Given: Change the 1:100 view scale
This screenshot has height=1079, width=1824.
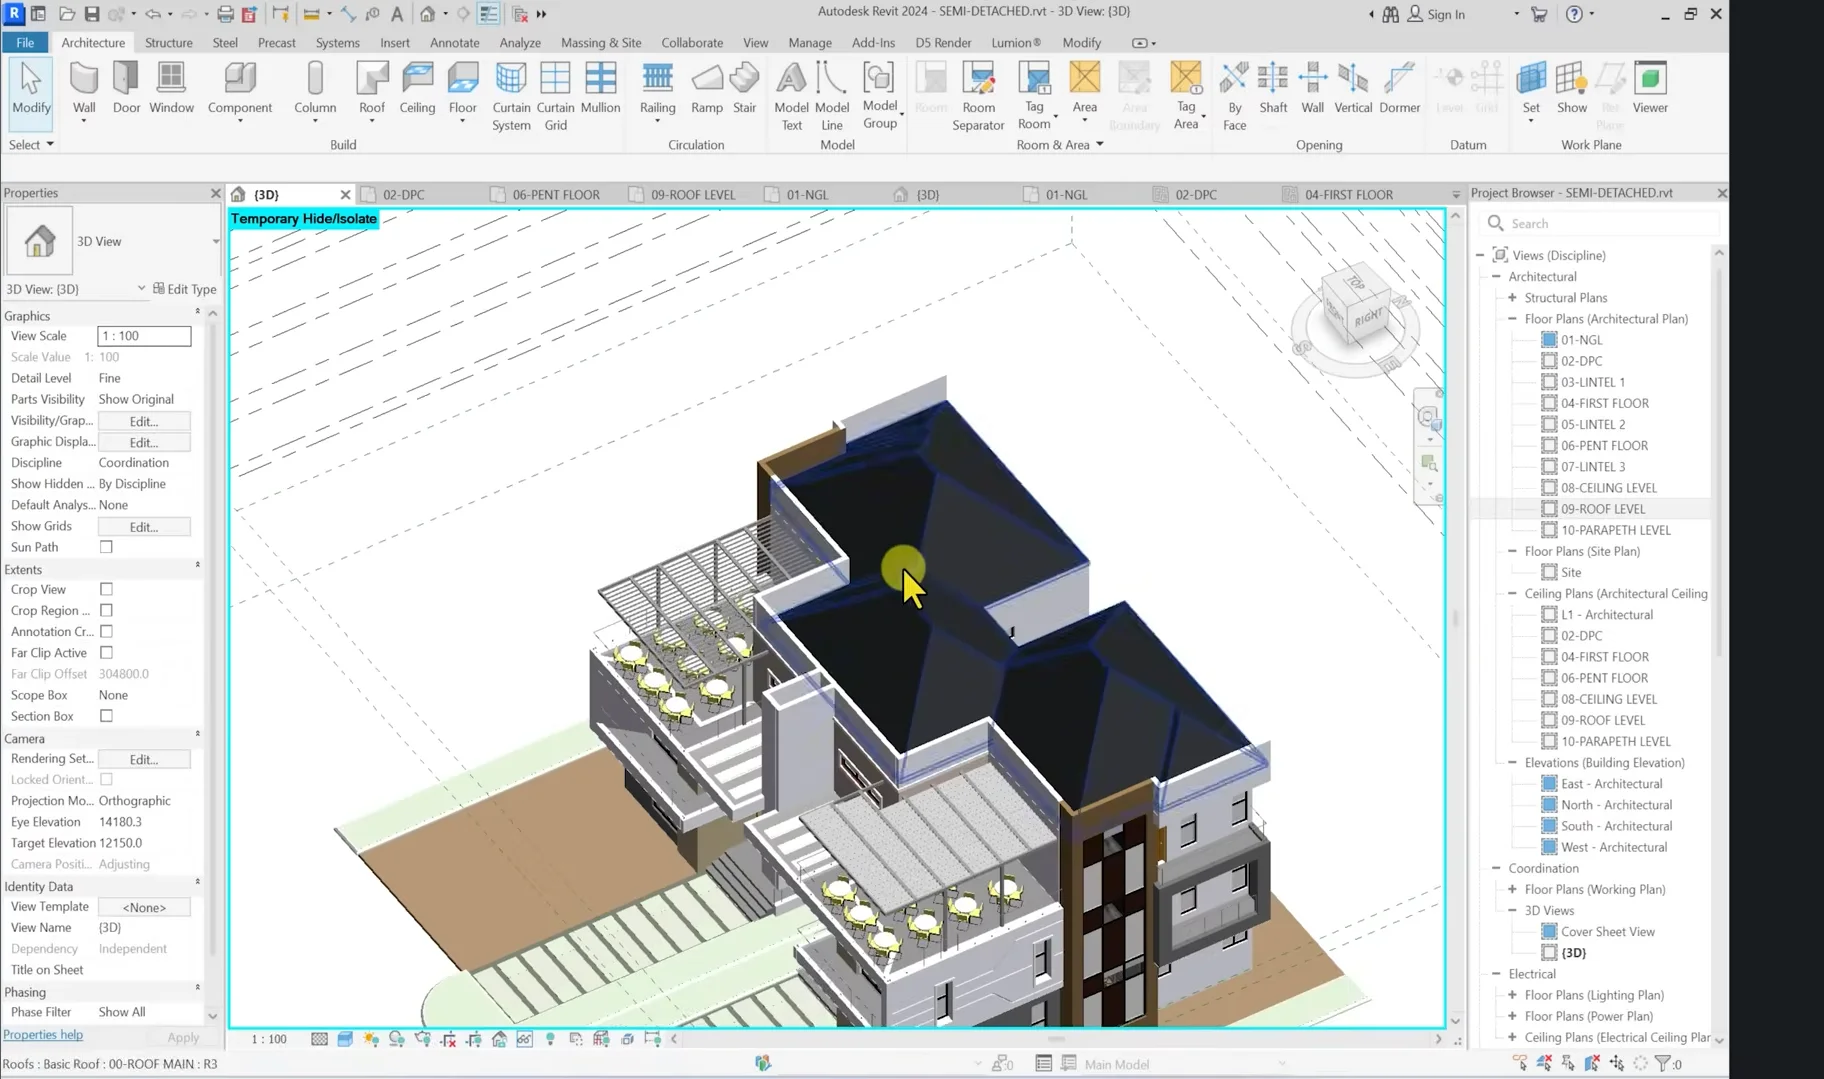Looking at the screenshot, I should [x=267, y=1039].
